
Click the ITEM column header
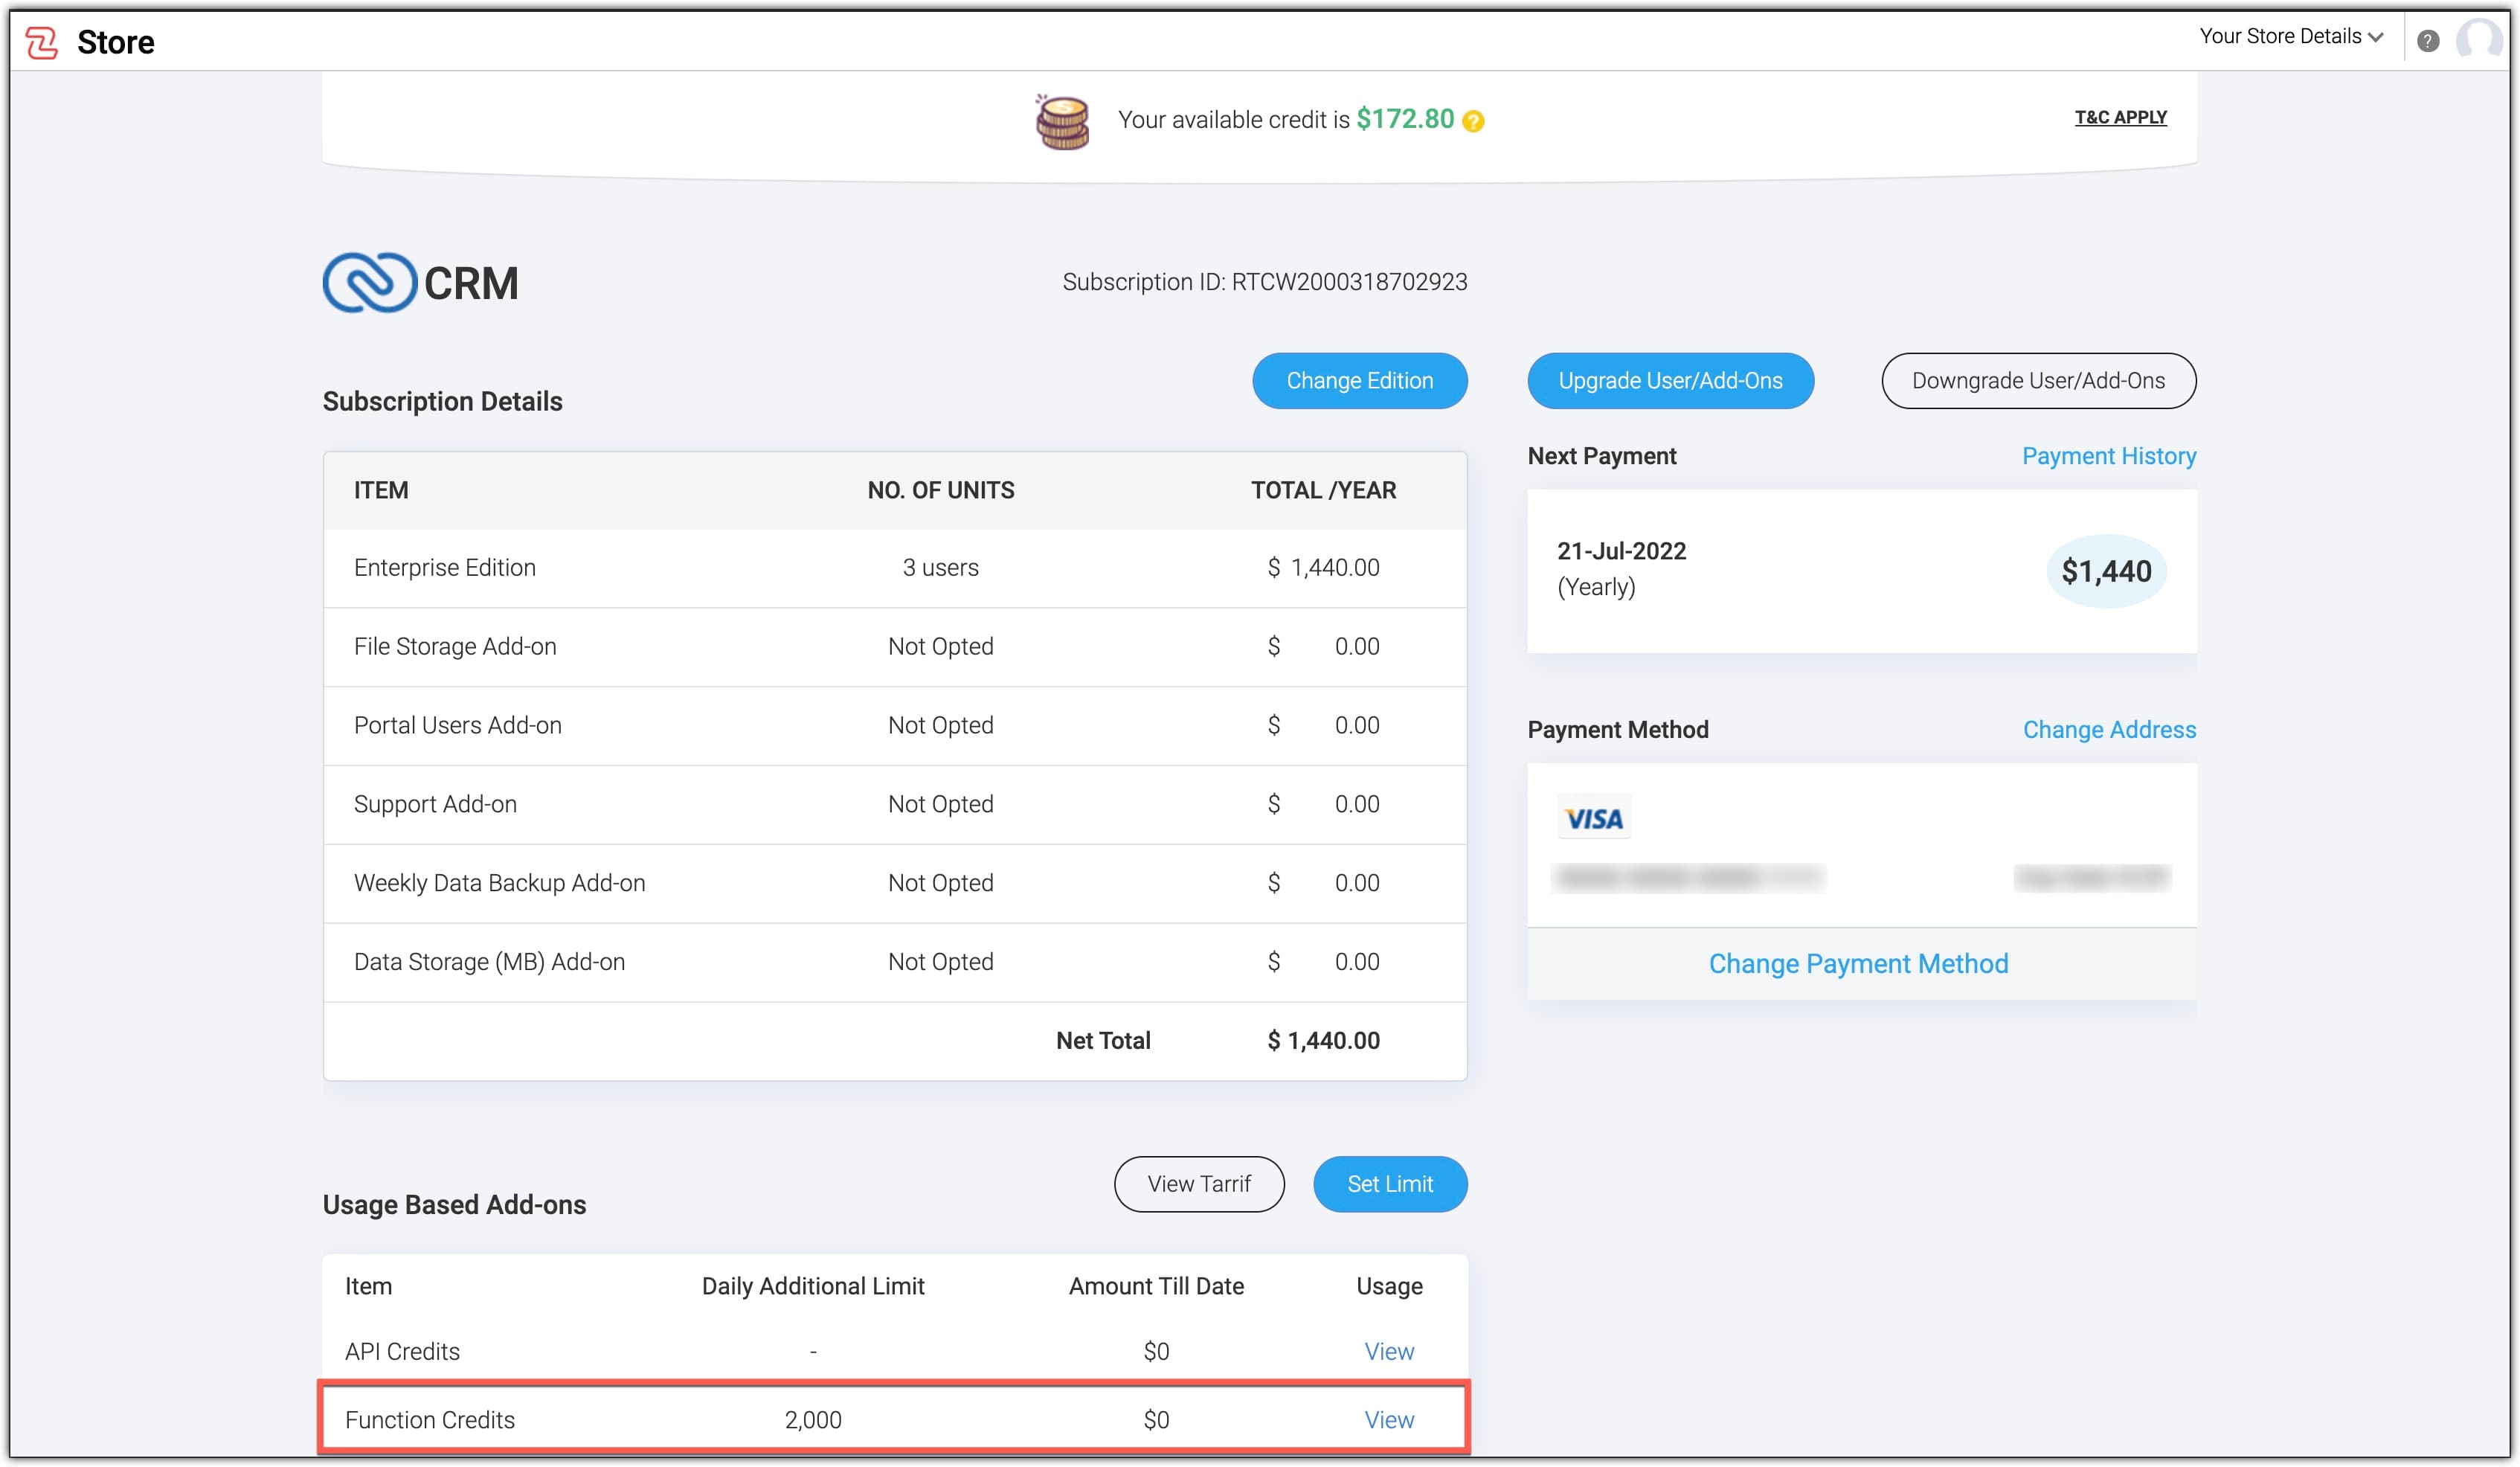click(381, 490)
